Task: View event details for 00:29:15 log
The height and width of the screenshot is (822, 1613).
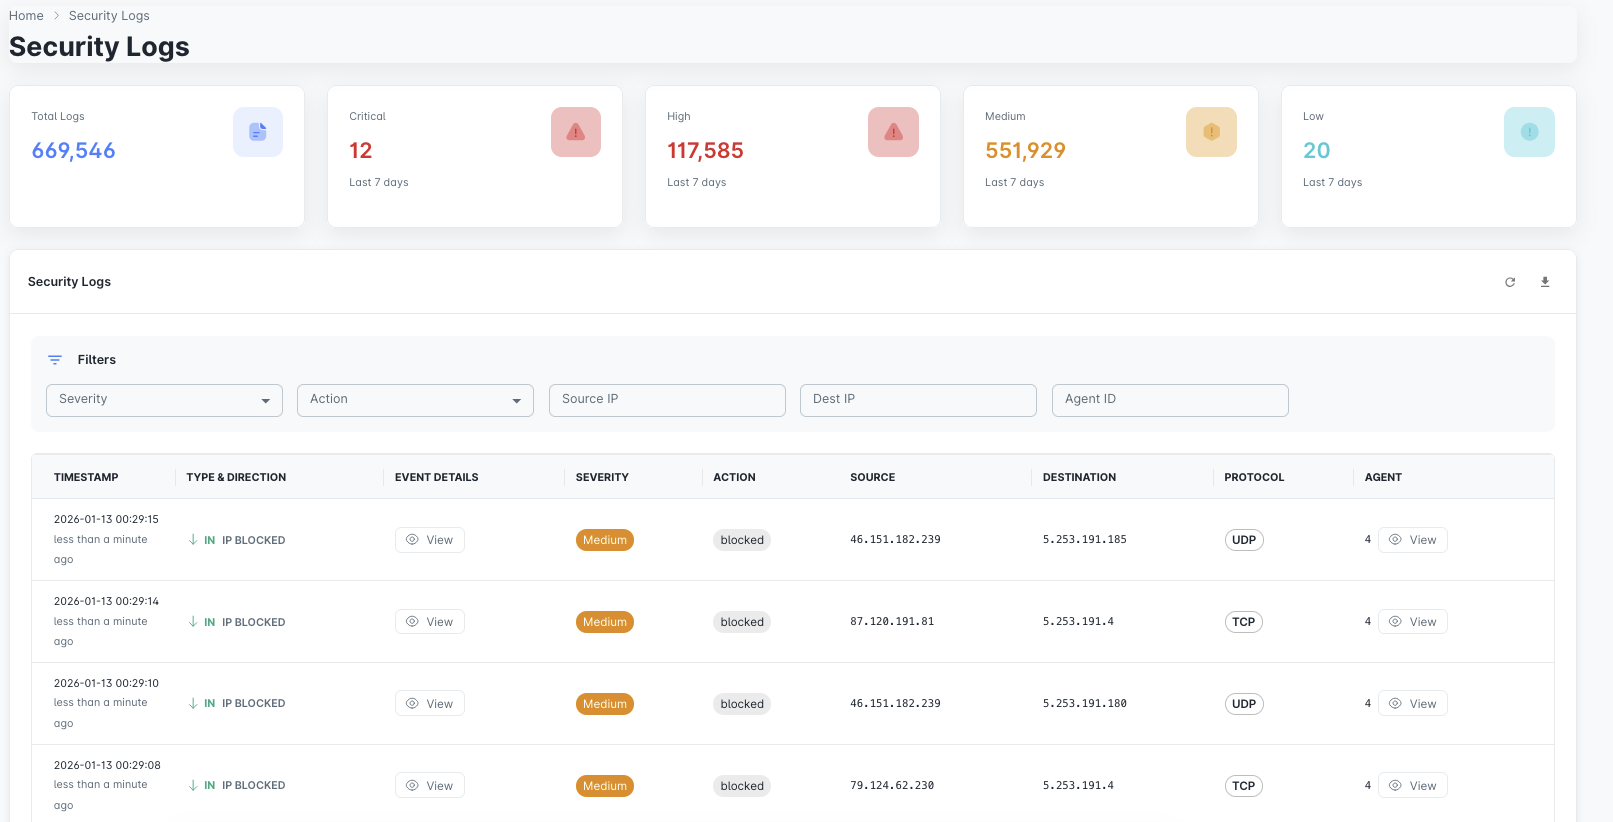Action: [430, 540]
